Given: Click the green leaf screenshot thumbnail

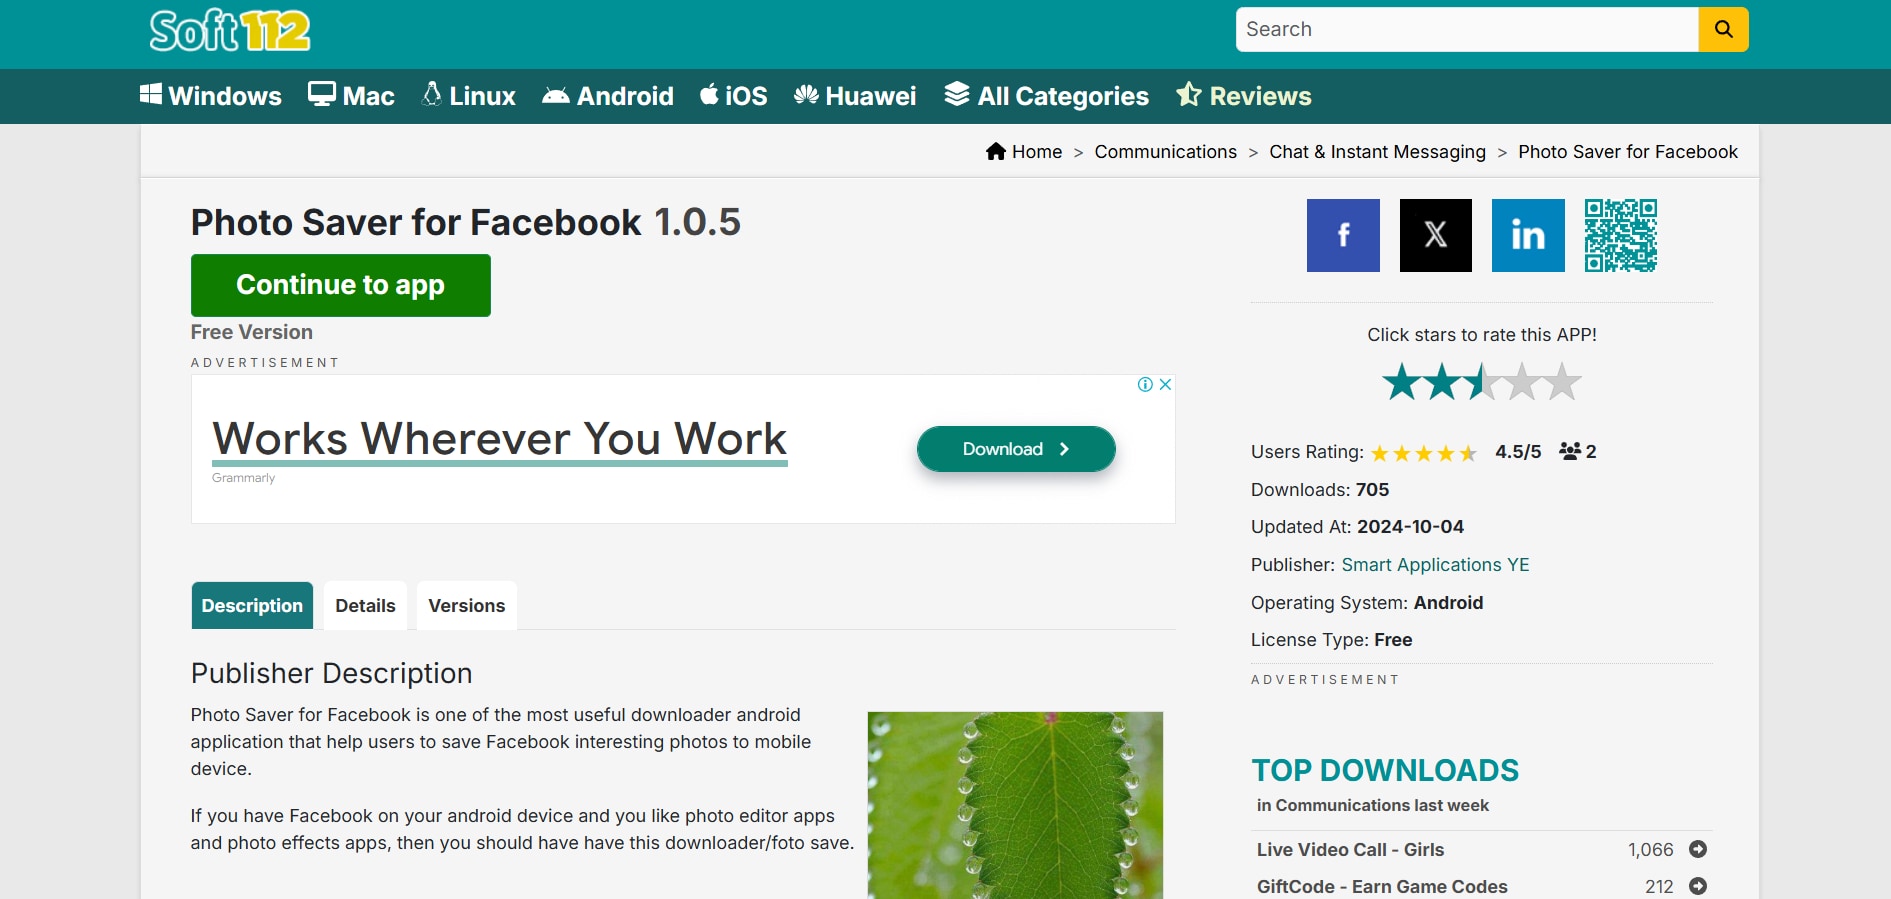Looking at the screenshot, I should (x=1015, y=805).
